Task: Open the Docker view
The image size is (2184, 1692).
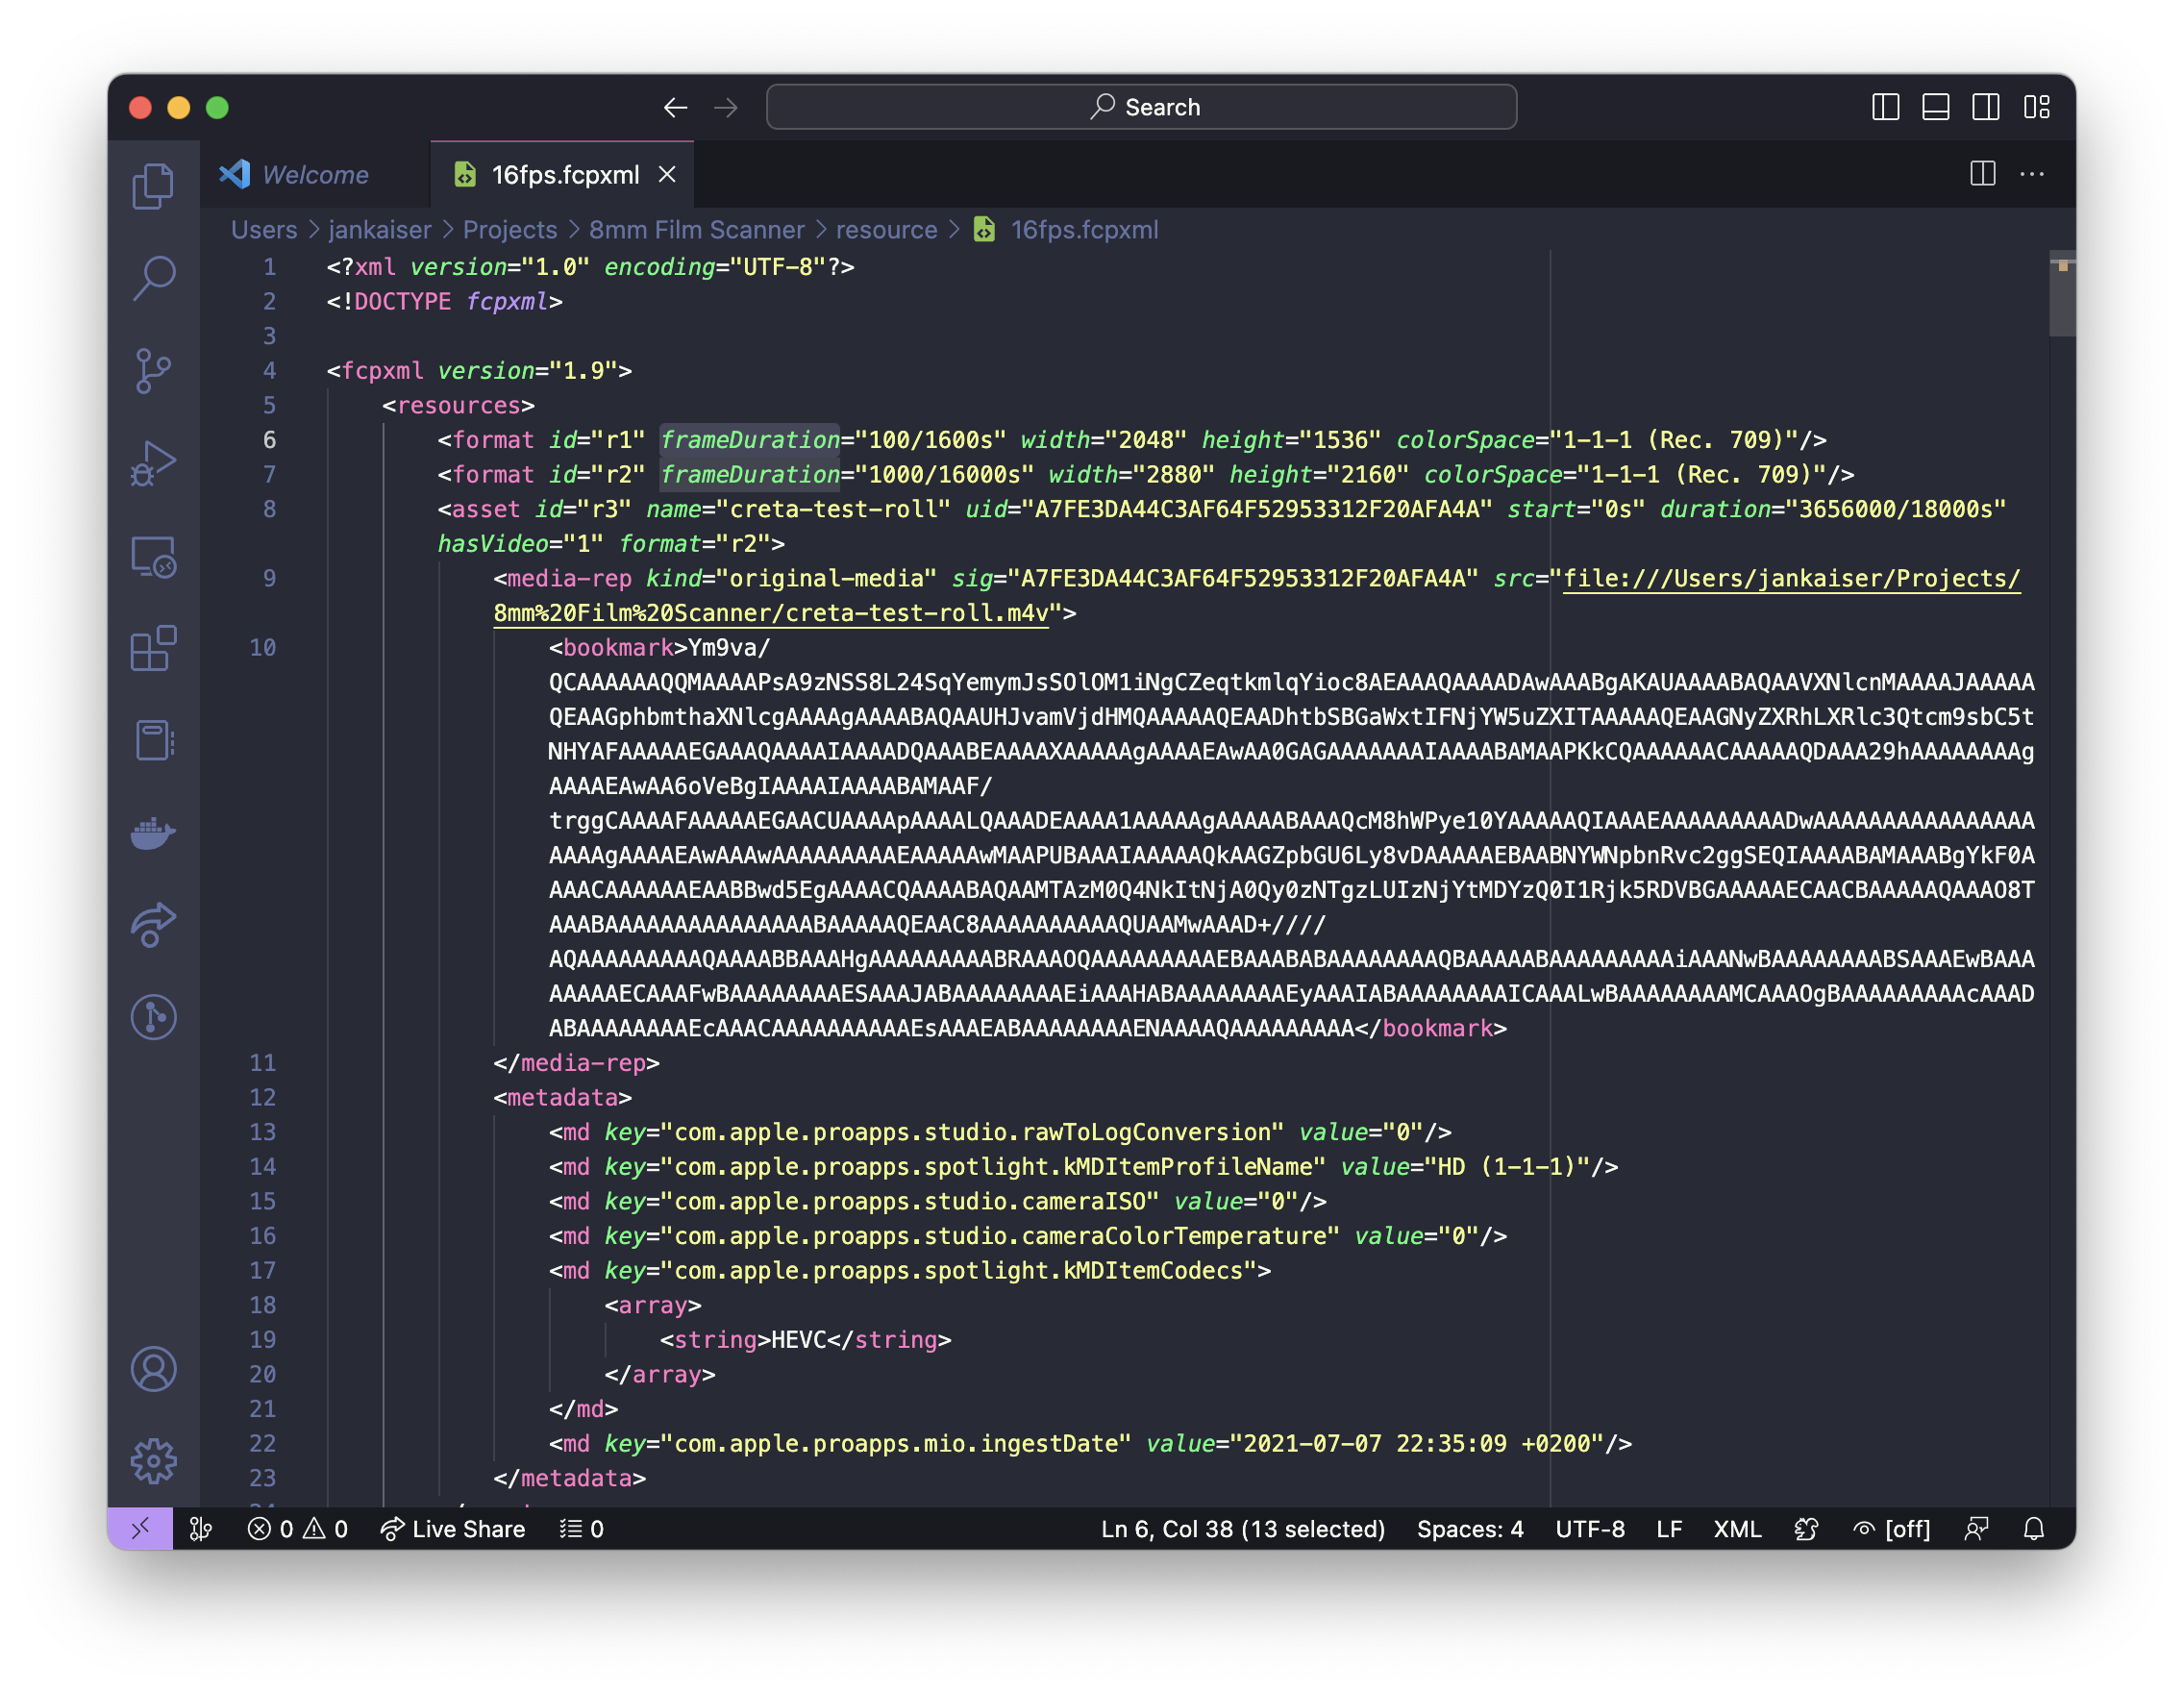Action: (x=153, y=832)
